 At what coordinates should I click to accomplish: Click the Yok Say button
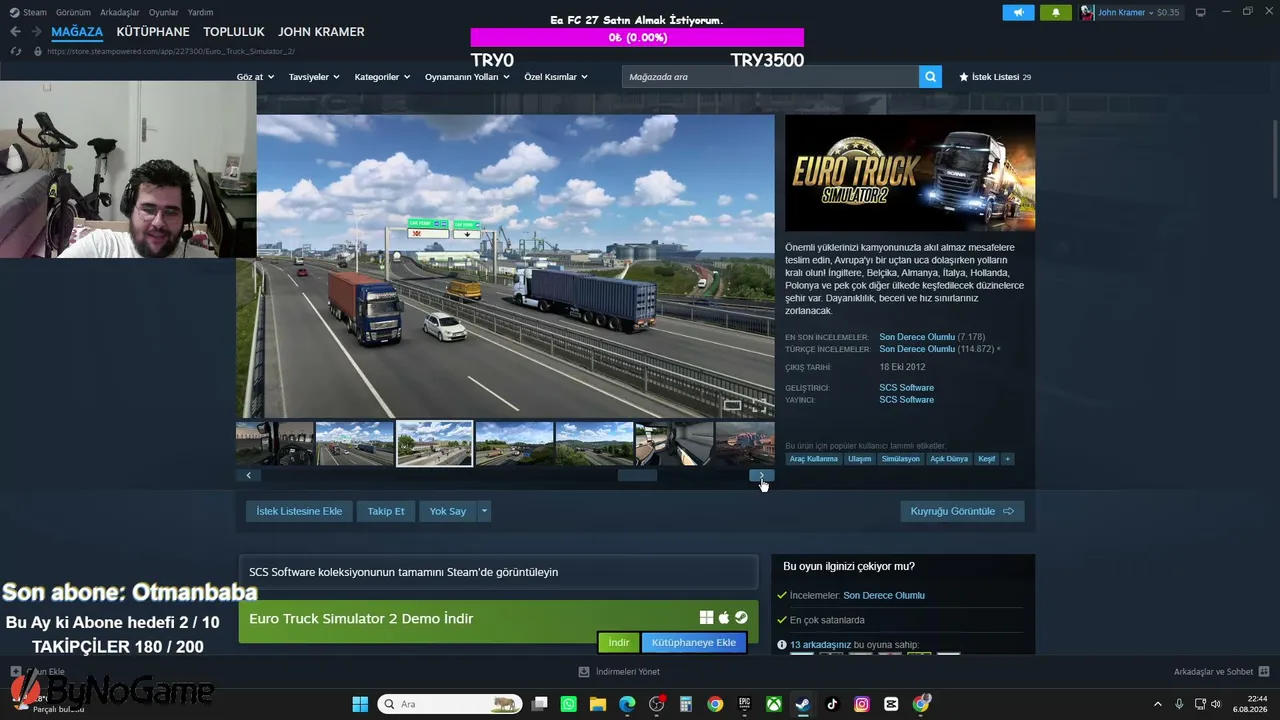pos(448,511)
